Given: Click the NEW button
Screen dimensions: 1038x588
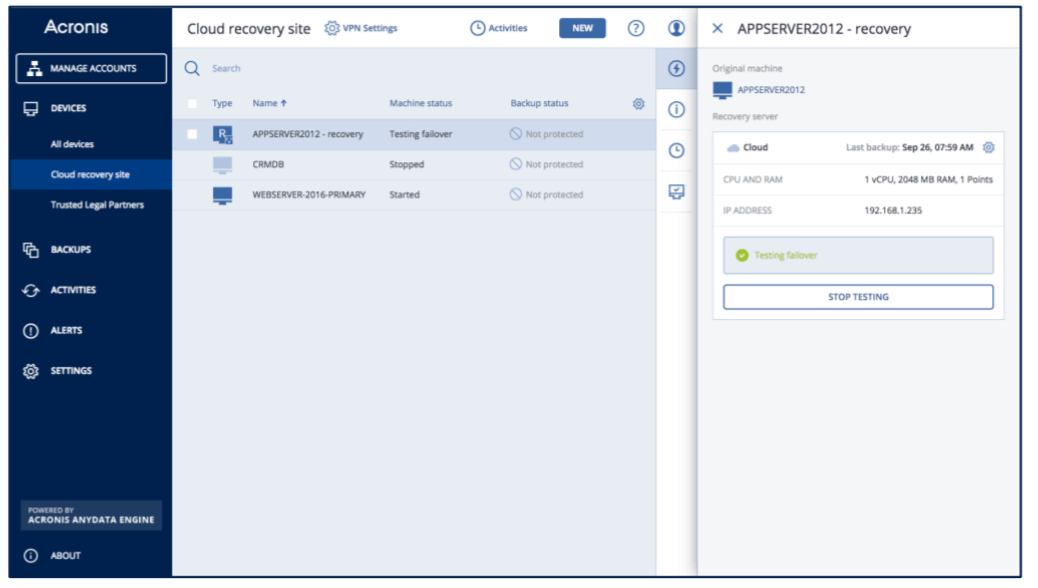Looking at the screenshot, I should tap(582, 28).
